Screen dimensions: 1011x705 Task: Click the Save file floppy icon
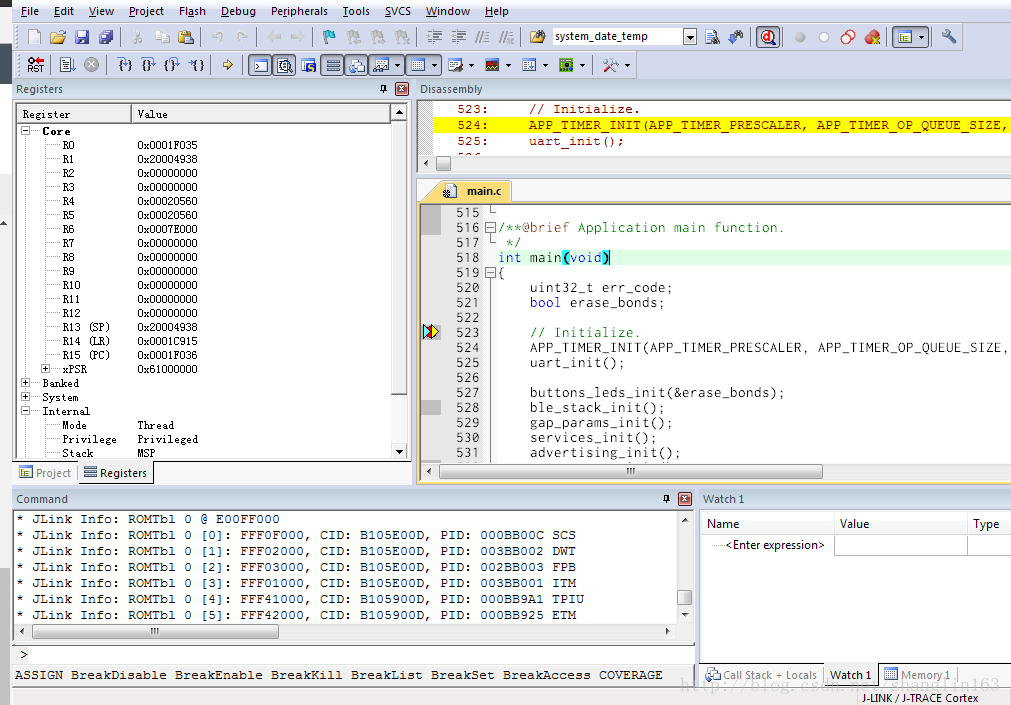[82, 37]
